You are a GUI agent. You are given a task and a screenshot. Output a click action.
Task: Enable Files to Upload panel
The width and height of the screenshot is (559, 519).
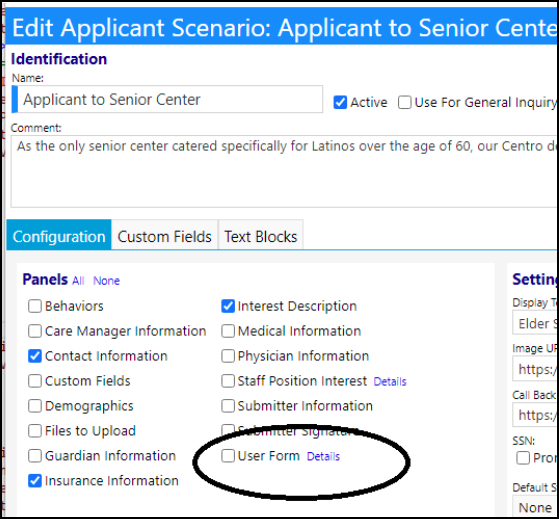tap(35, 431)
